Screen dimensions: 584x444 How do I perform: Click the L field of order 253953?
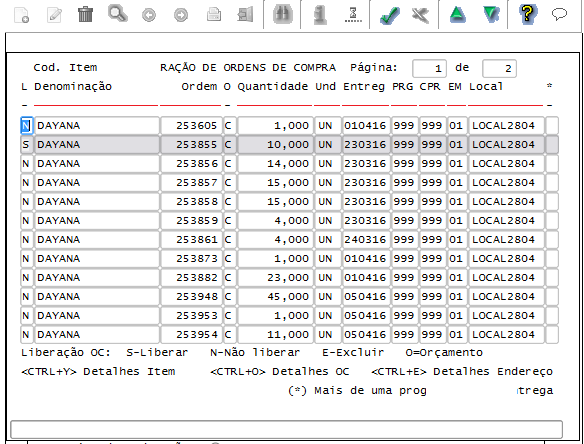[x=26, y=315]
